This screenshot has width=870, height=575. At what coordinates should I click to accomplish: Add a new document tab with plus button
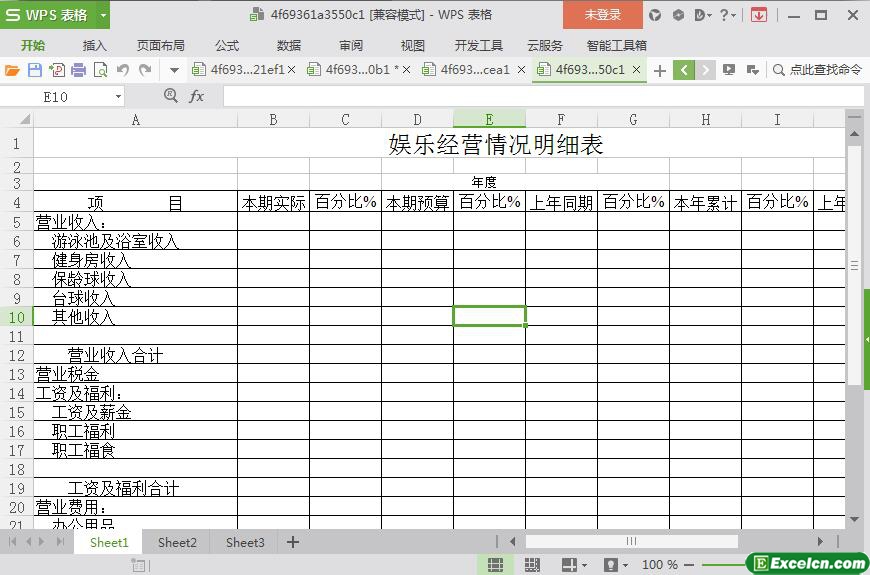click(660, 70)
